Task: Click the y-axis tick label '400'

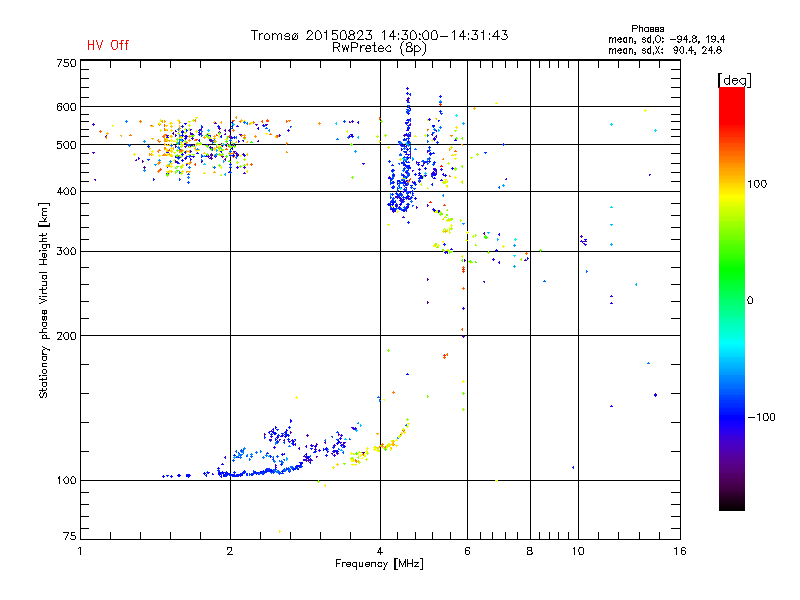Action: point(66,191)
